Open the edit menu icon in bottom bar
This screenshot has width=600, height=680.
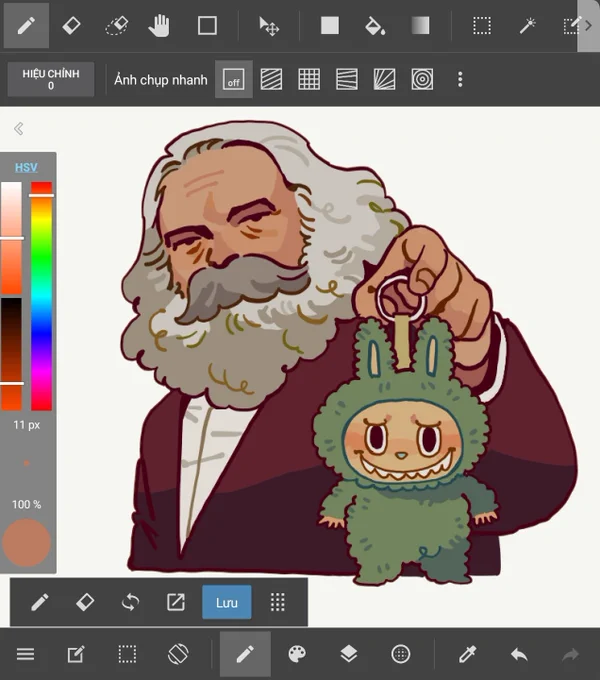pyautogui.click(x=76, y=654)
